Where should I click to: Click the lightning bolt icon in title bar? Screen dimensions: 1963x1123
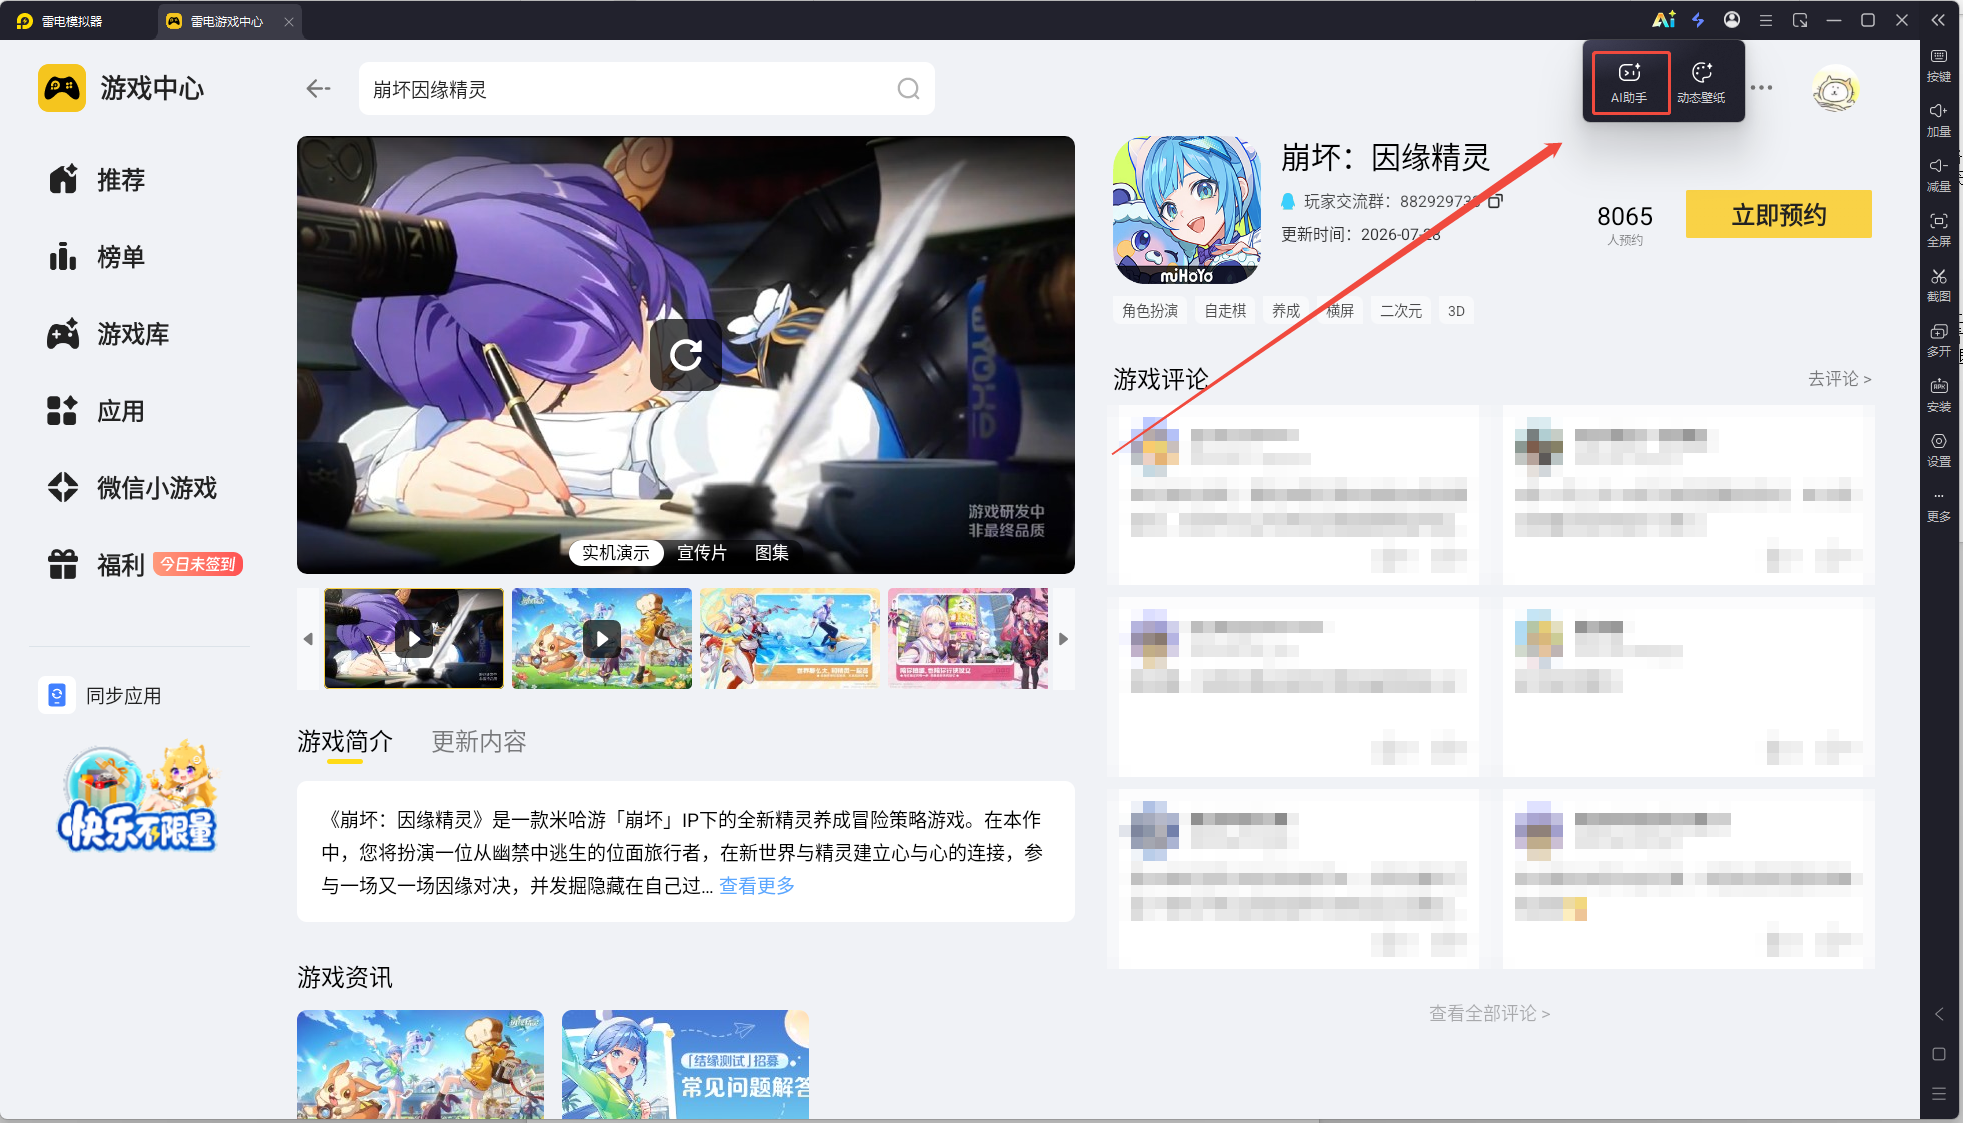(x=1698, y=20)
